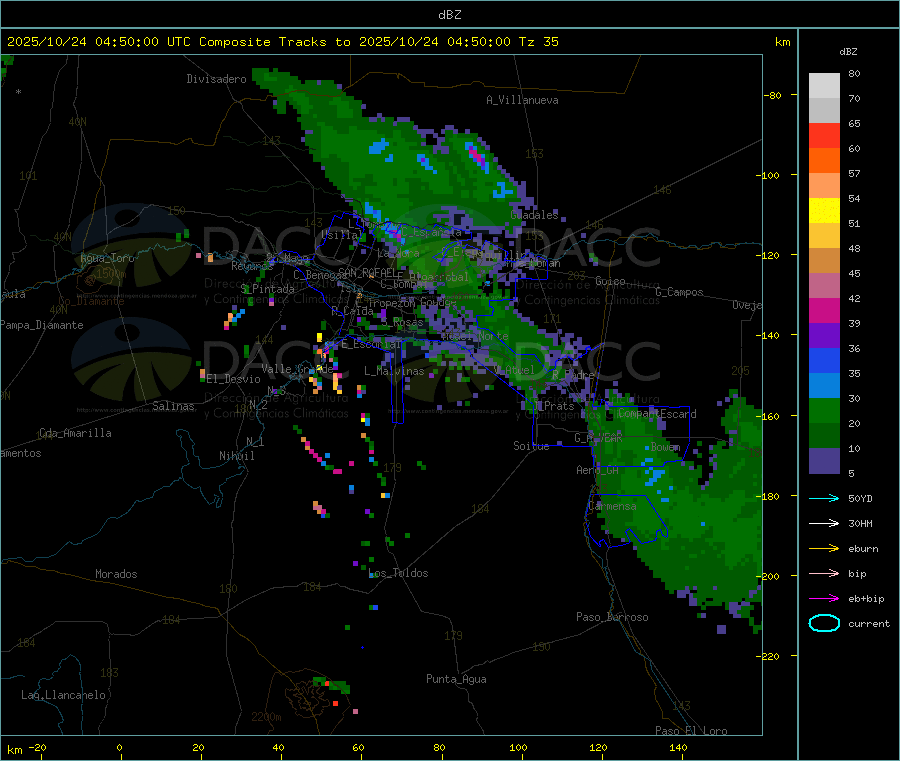This screenshot has height=761, width=900.
Task: Click the red cell near Punta_Agua volcano
Action: pyautogui.click(x=335, y=703)
